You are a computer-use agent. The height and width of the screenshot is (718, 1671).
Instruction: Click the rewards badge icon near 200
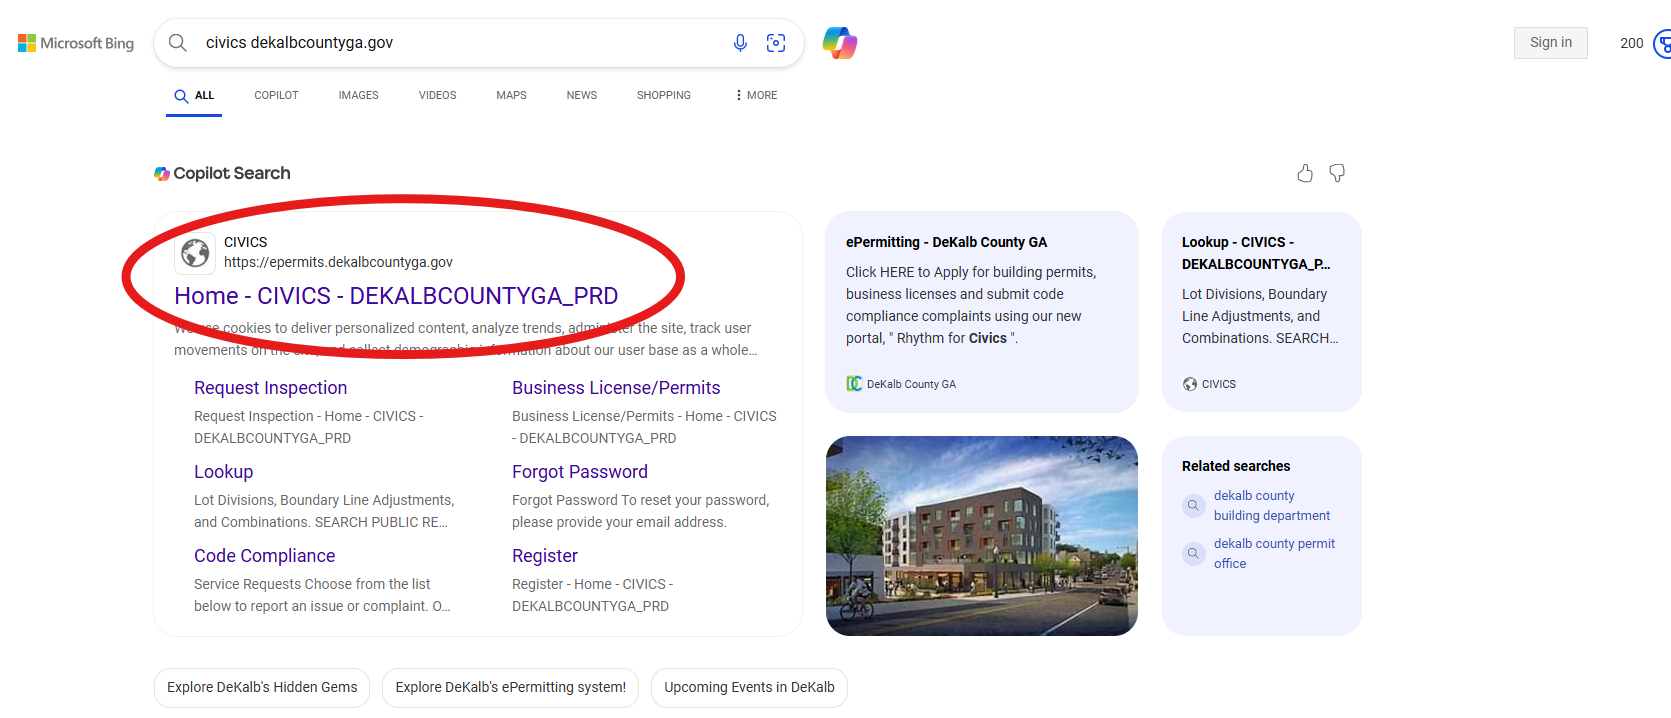pos(1662,43)
